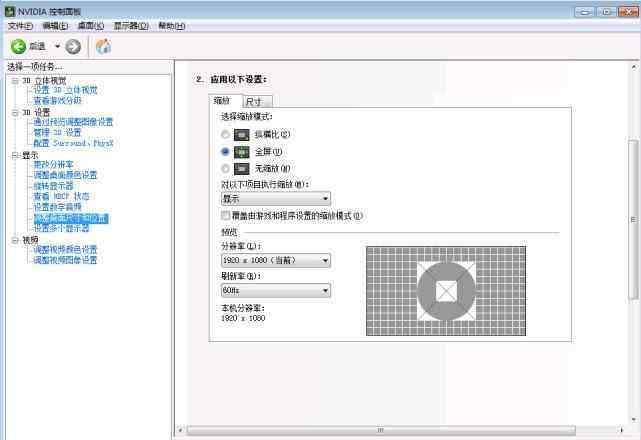641x440 pixels.
Task: Open 调整视频颜色设置 link
Action: [65, 249]
